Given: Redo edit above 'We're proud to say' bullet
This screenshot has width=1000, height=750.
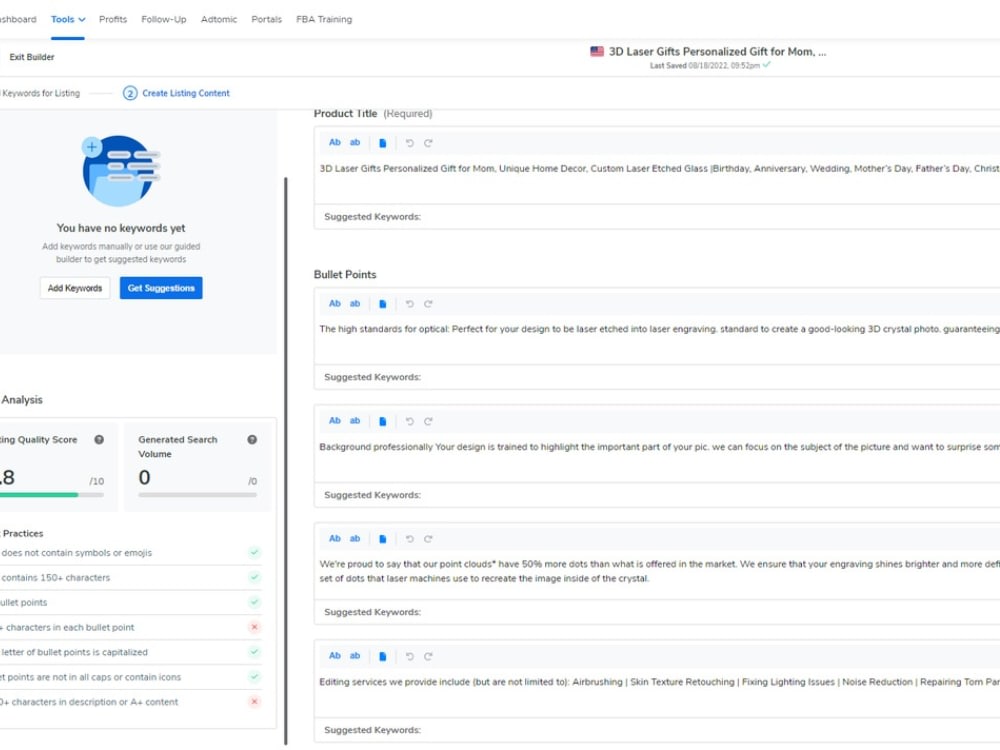Looking at the screenshot, I should coord(428,539).
